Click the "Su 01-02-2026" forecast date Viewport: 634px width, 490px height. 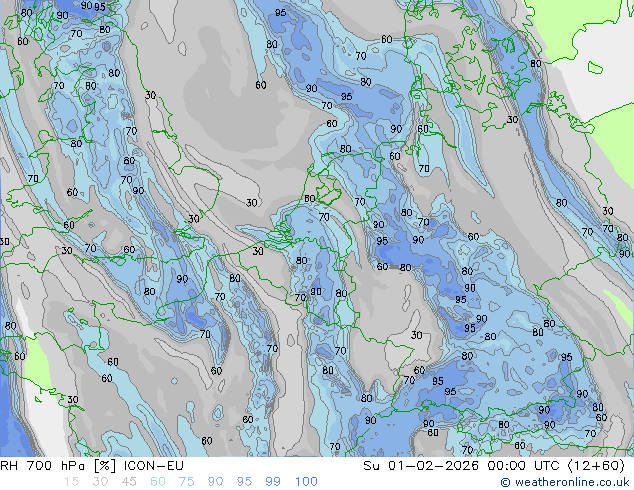tap(421, 466)
